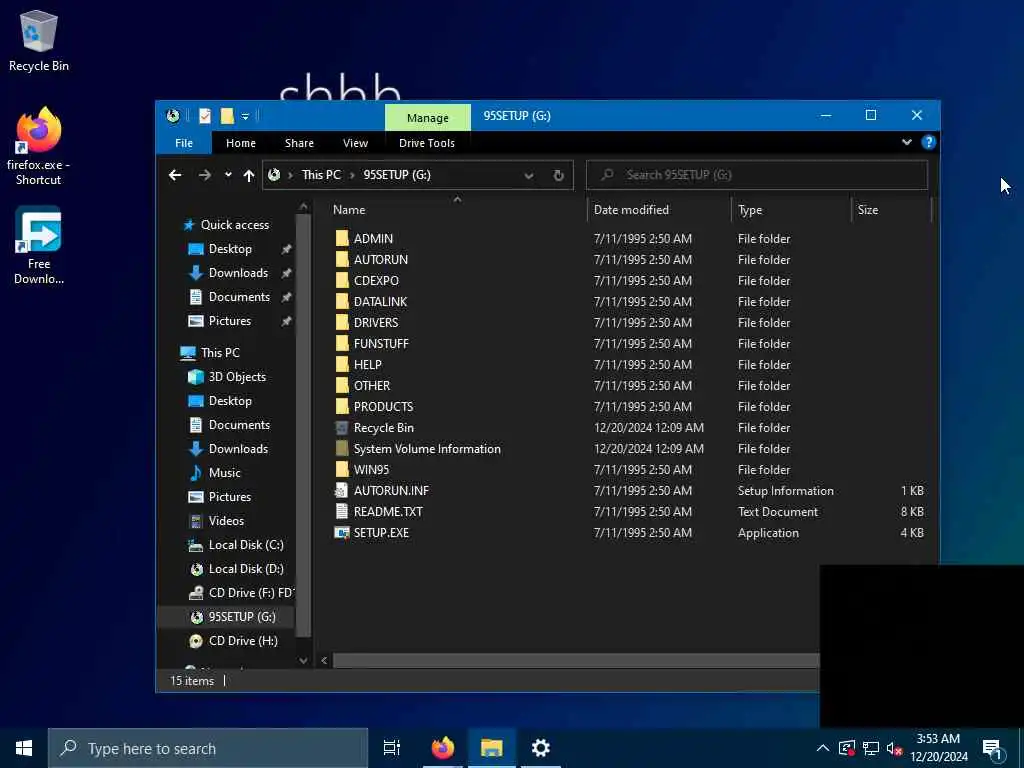Screen dimensions: 1024x768
Task: Click the Task View taskbar button
Action: [392, 748]
